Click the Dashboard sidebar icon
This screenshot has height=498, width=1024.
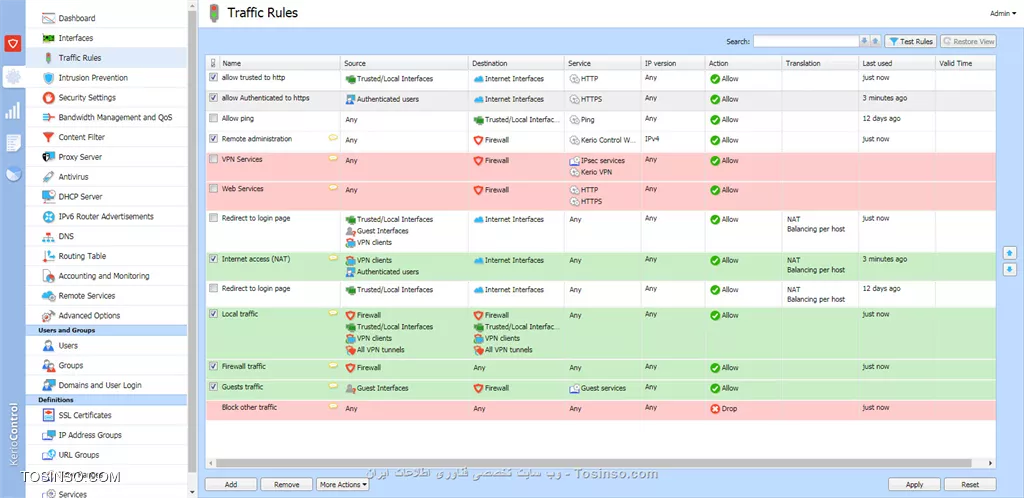(x=48, y=18)
